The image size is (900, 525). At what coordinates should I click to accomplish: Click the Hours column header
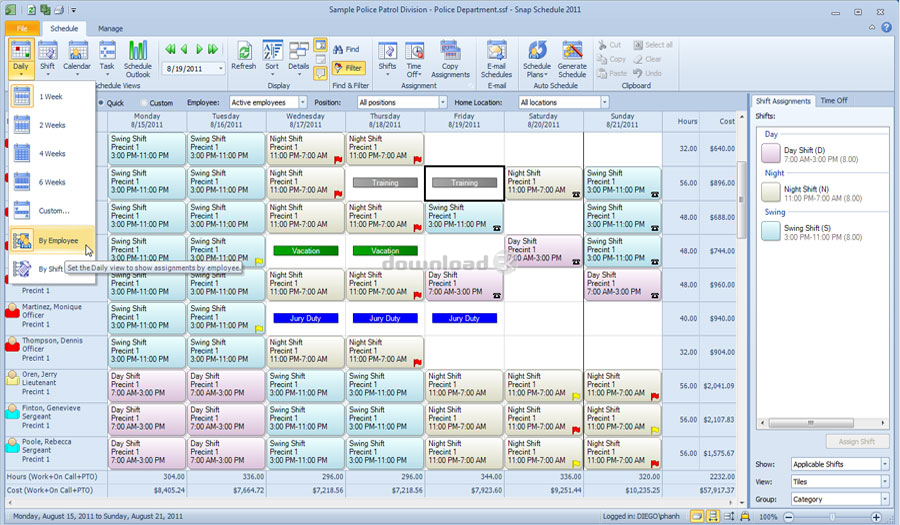(x=687, y=121)
